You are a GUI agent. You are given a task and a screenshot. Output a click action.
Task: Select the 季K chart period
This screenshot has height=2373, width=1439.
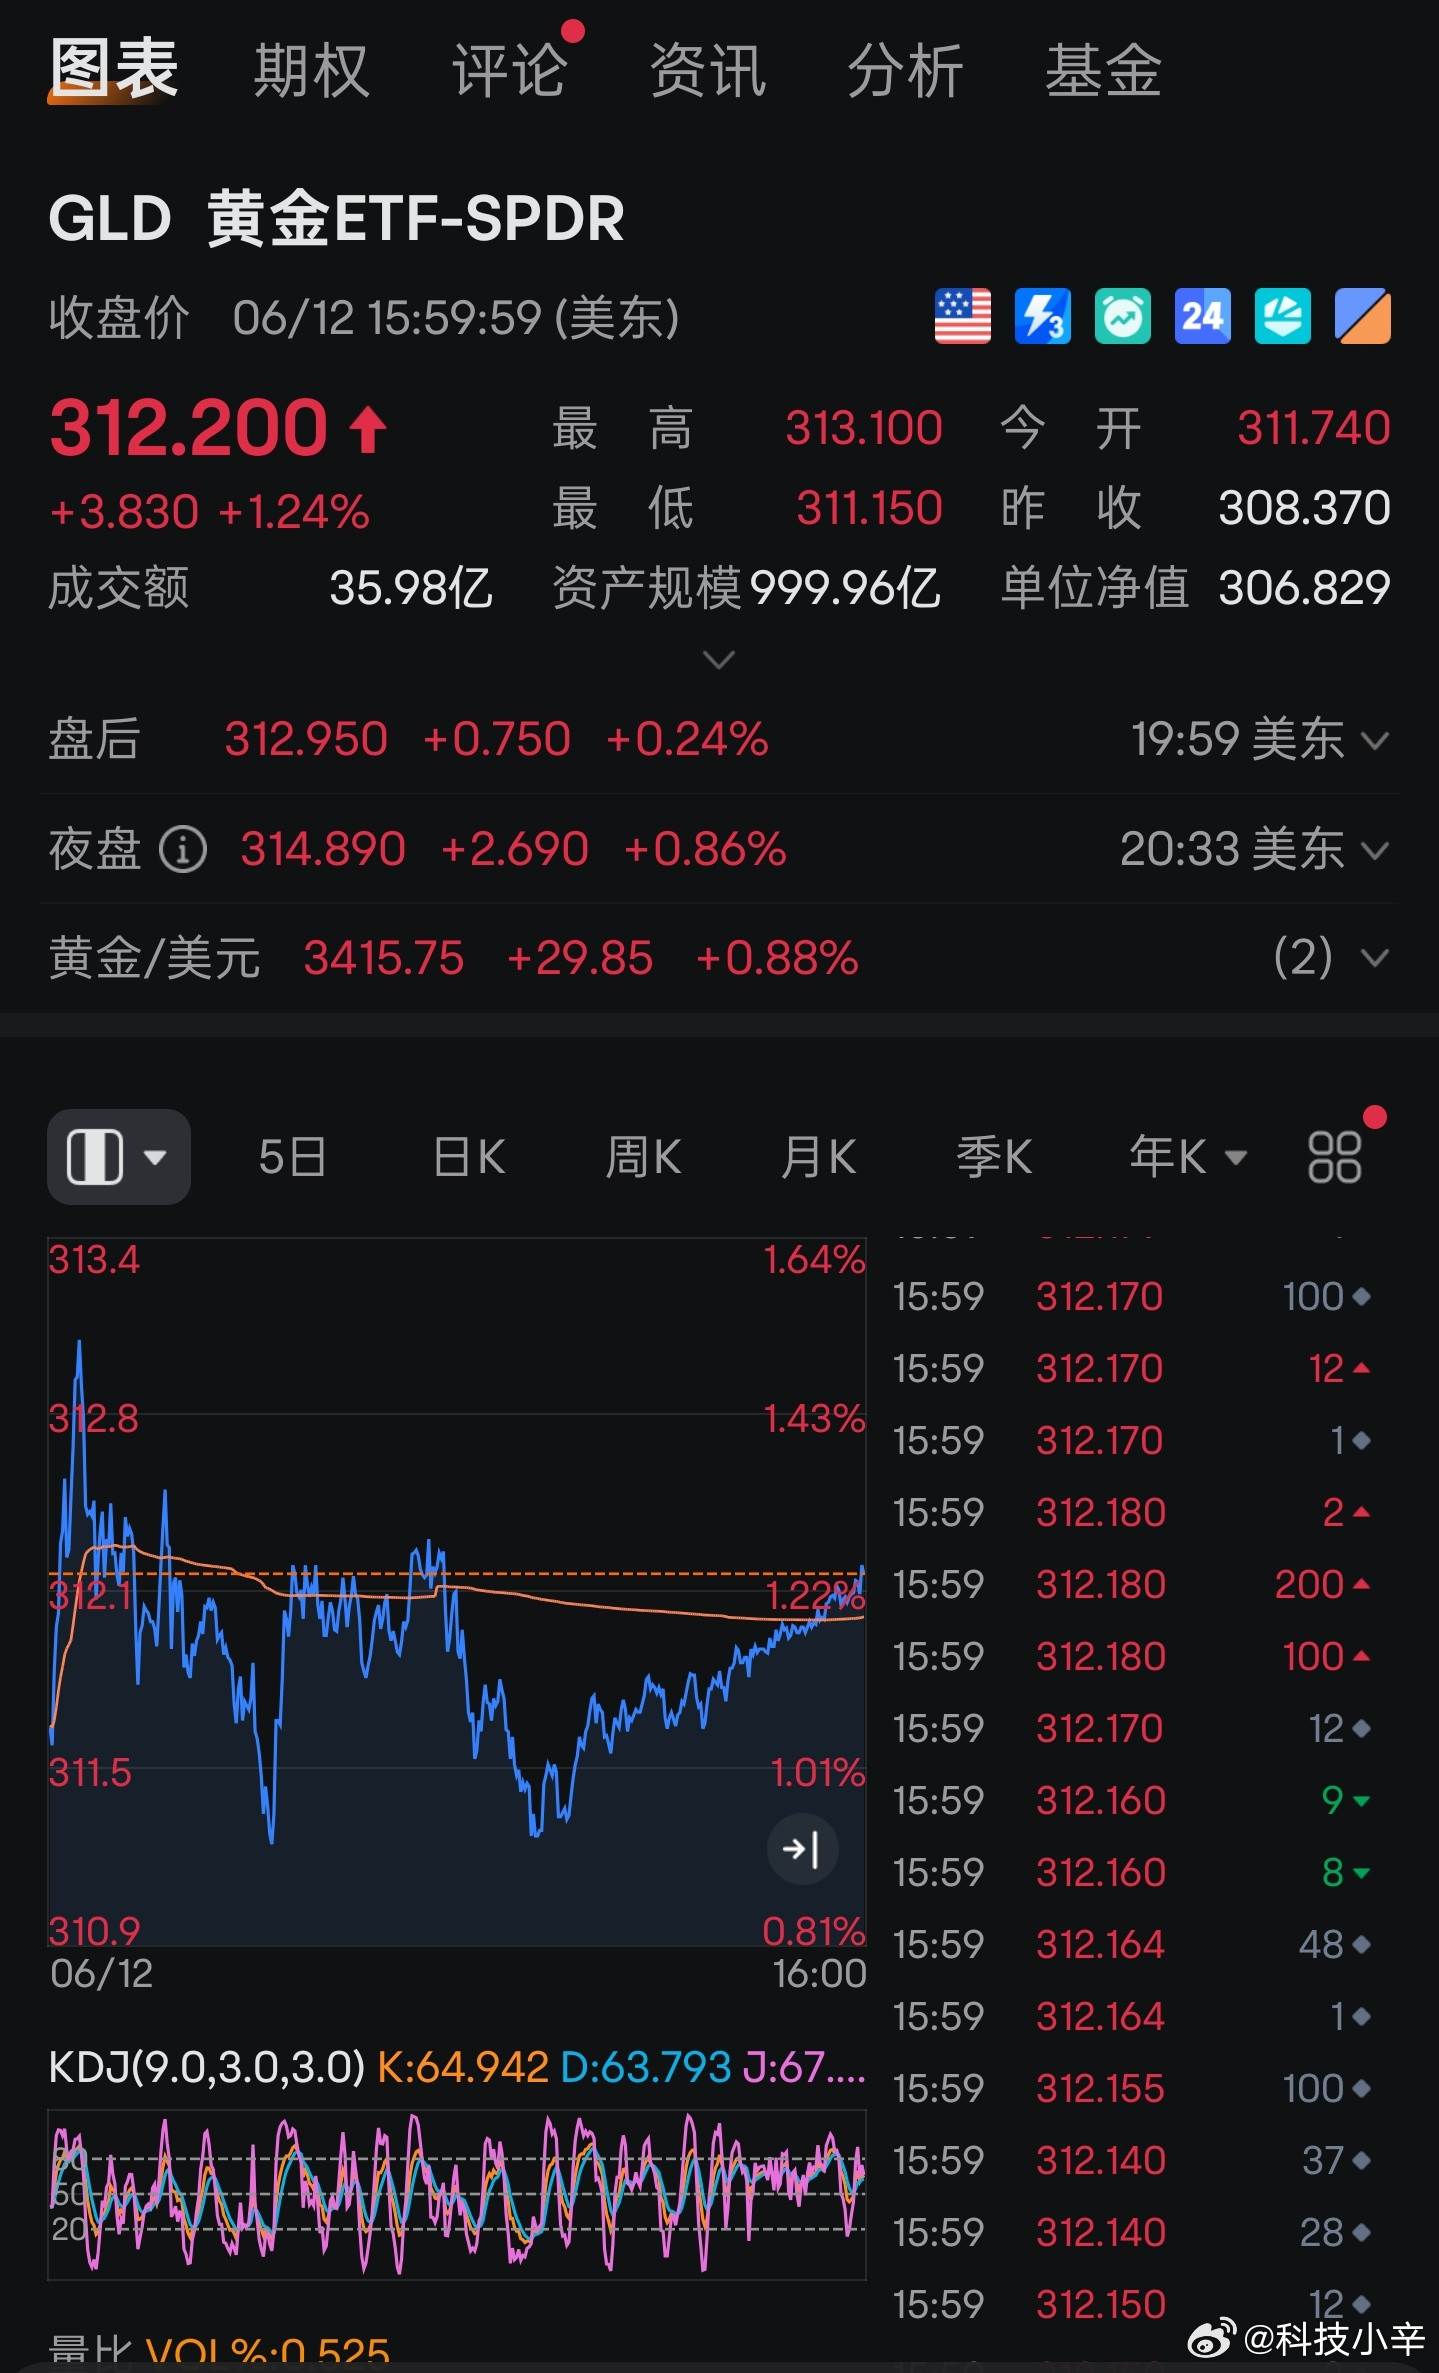[x=993, y=1157]
